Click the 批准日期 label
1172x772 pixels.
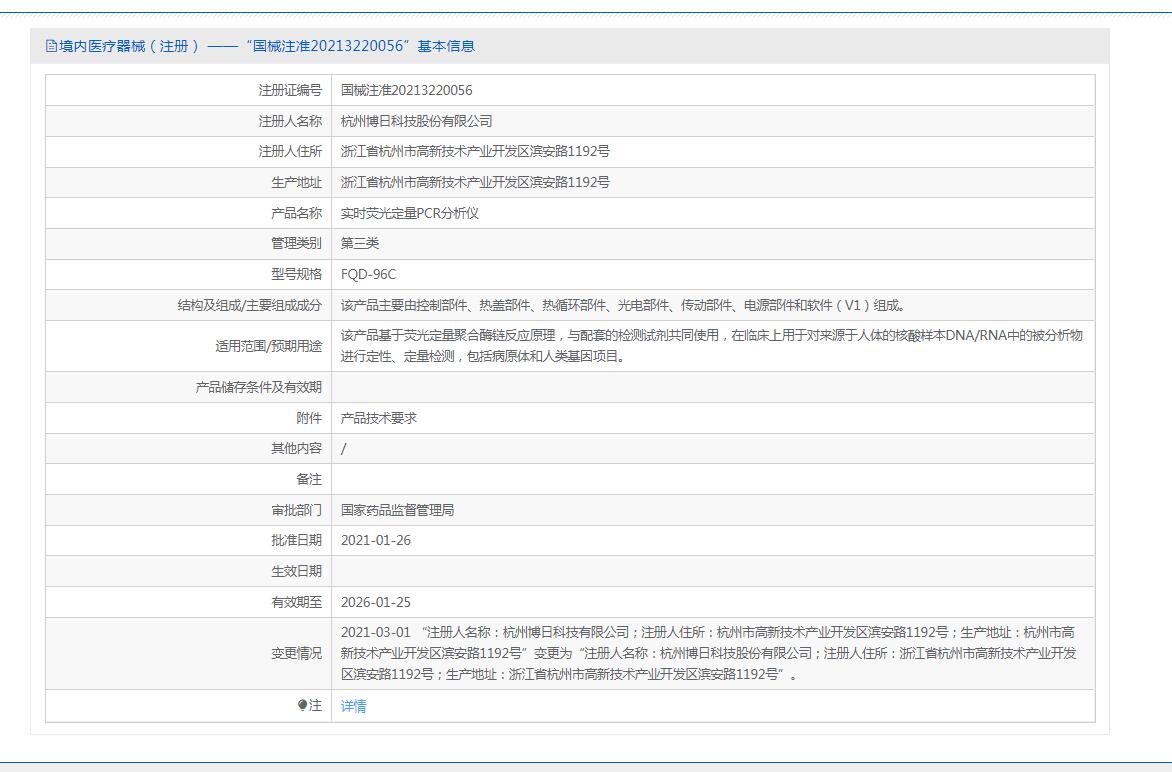[297, 540]
